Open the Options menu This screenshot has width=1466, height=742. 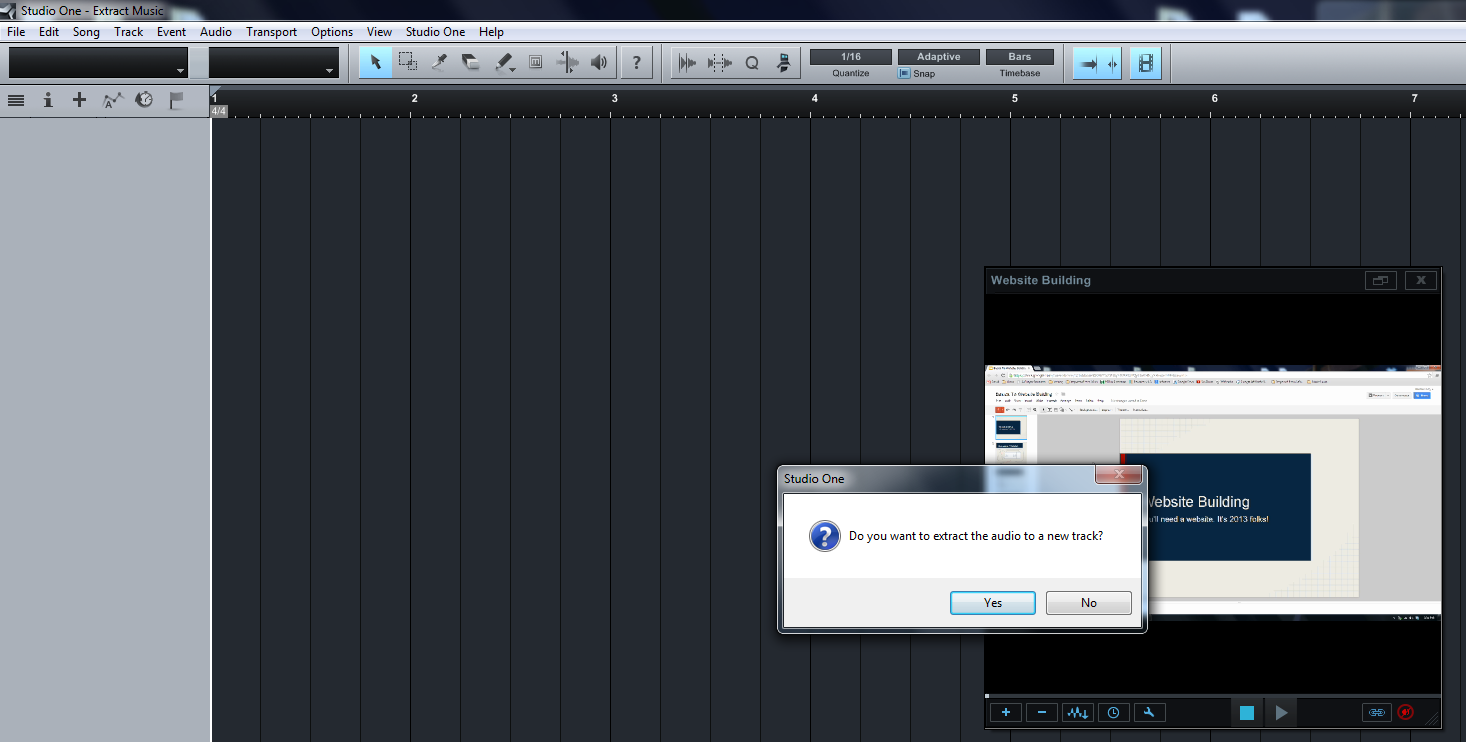(x=332, y=32)
